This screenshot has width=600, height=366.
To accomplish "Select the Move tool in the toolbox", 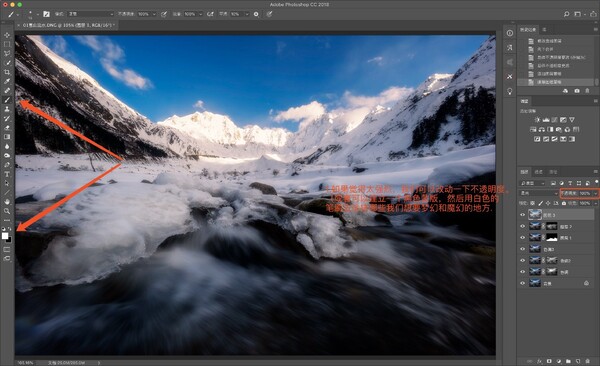I will click(x=7, y=35).
